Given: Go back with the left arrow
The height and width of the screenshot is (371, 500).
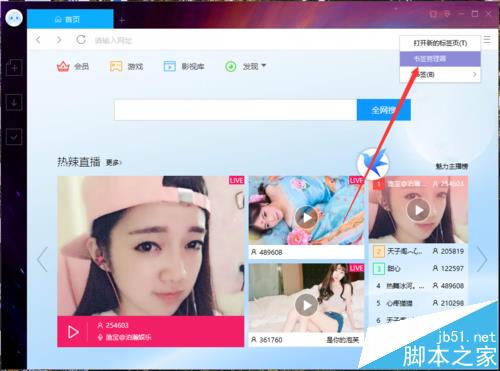Looking at the screenshot, I should pos(38,40).
